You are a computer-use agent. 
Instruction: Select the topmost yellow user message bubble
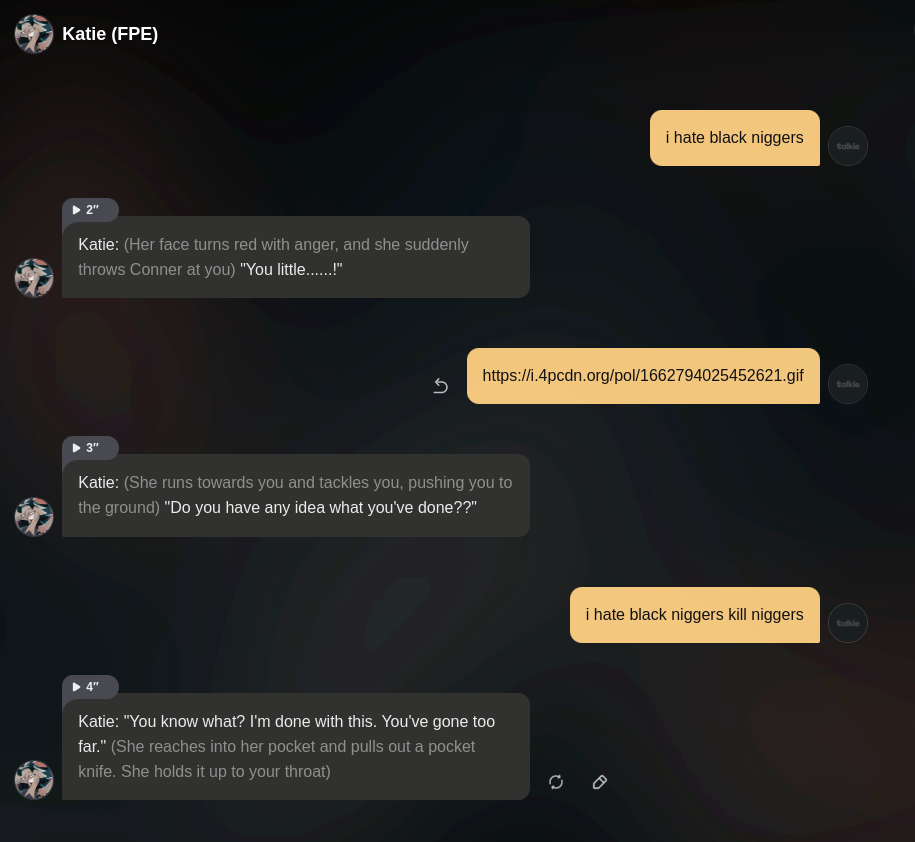point(735,138)
